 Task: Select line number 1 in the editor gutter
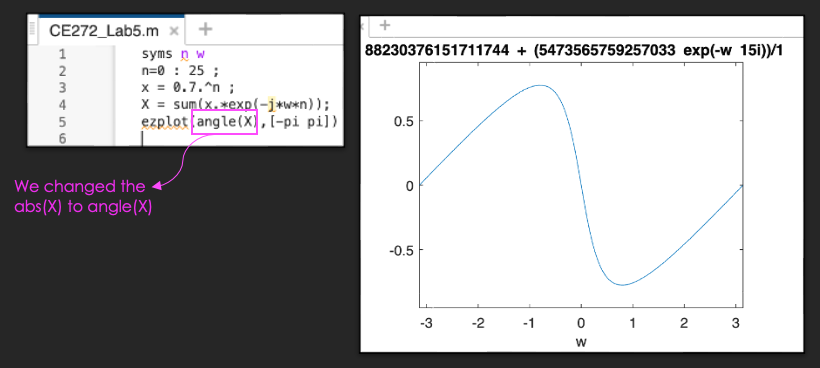tap(63, 54)
